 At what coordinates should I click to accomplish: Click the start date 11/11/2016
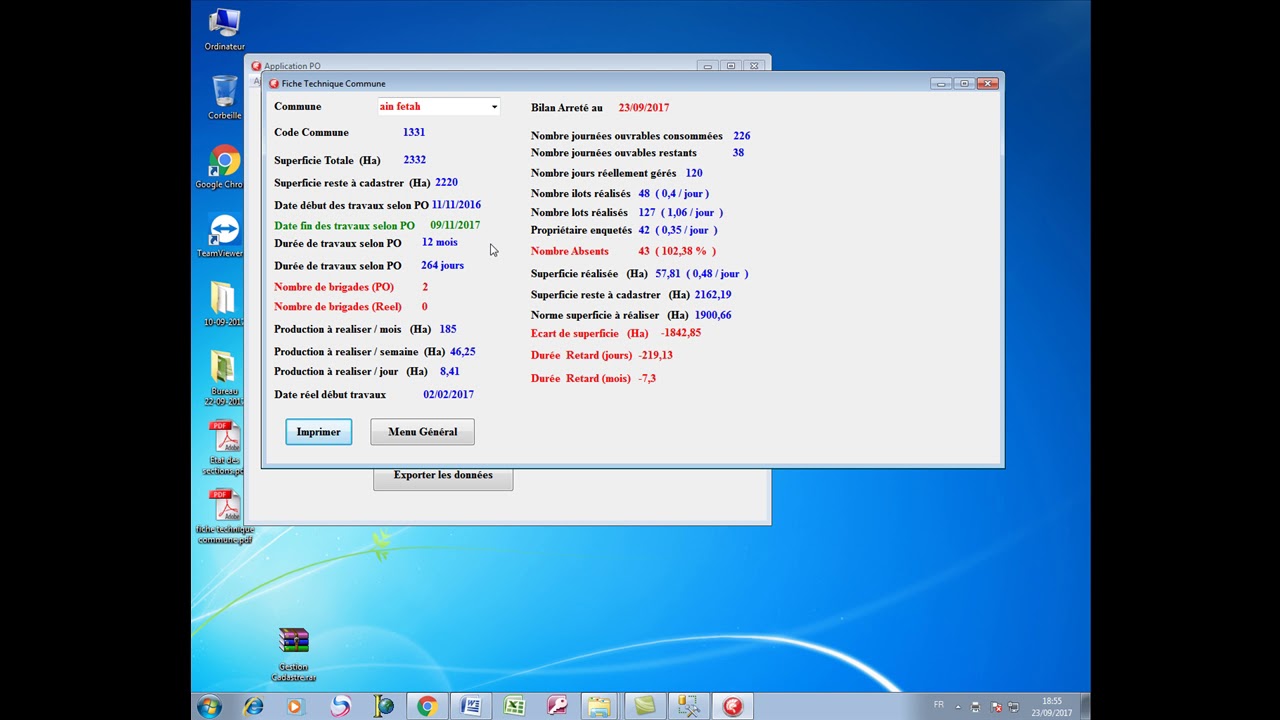tap(456, 205)
